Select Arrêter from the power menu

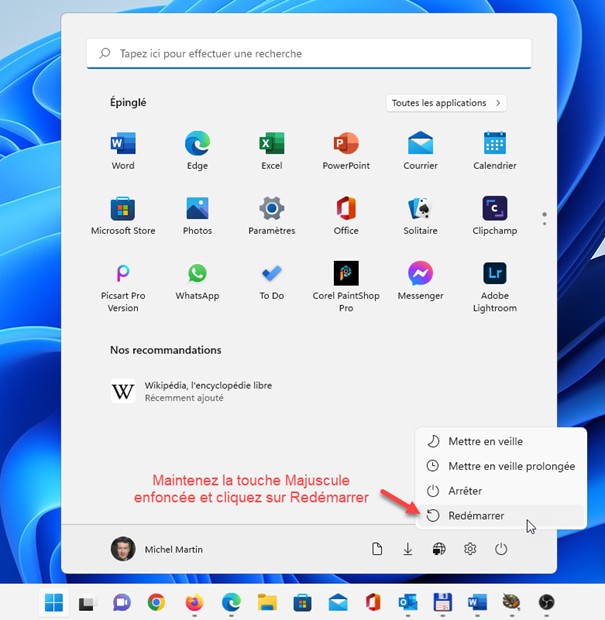pyautogui.click(x=465, y=491)
